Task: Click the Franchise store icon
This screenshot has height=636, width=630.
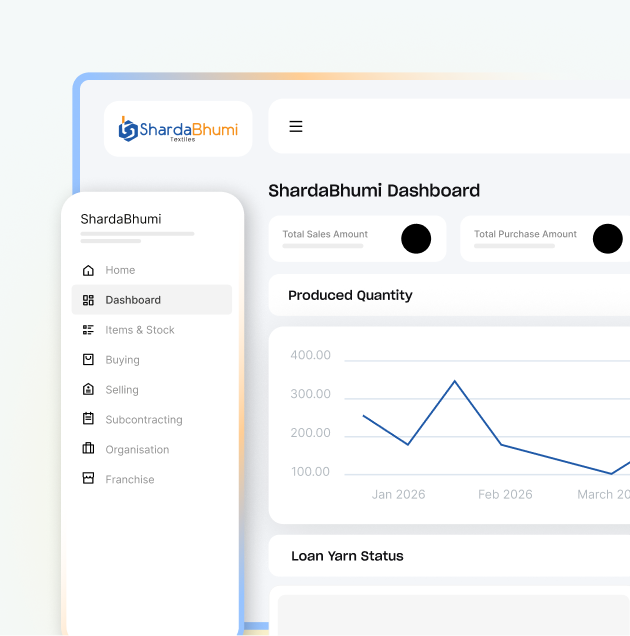Action: 88,478
